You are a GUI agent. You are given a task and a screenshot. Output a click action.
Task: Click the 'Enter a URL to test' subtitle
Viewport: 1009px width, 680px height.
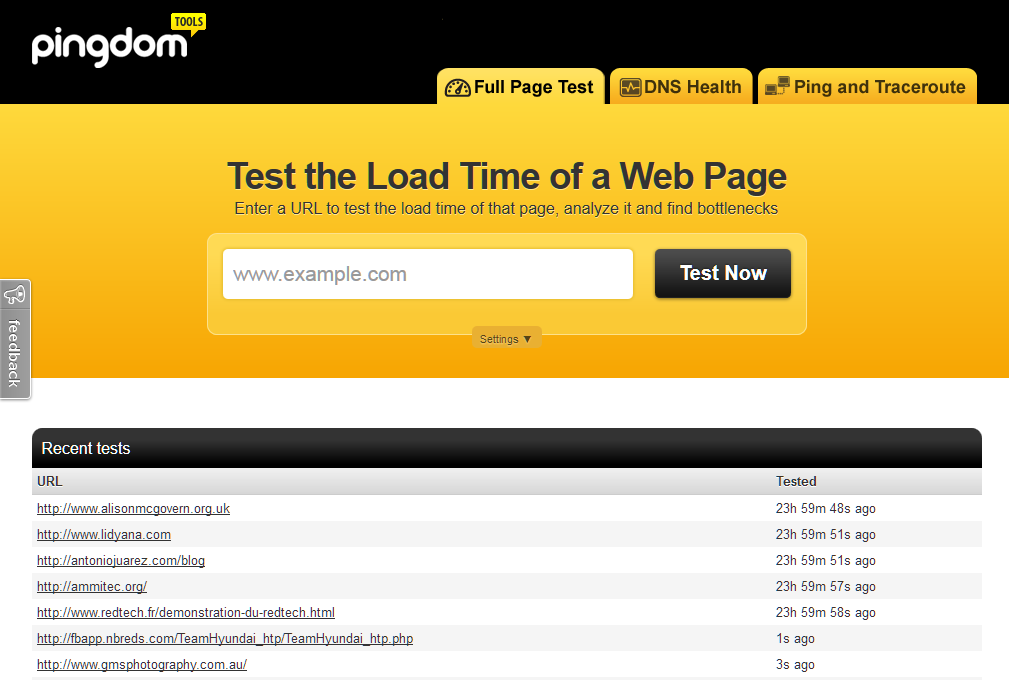(506, 208)
